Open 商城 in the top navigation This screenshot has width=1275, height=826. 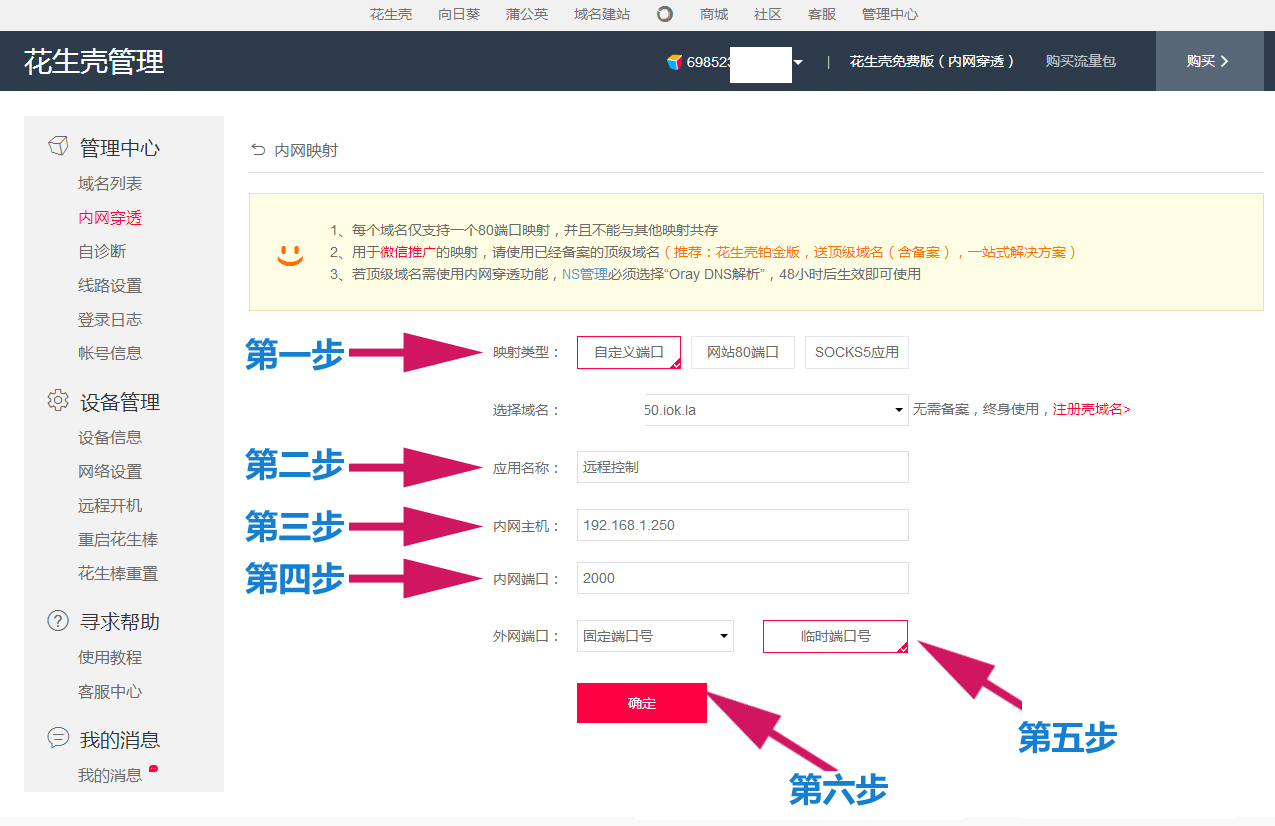714,14
